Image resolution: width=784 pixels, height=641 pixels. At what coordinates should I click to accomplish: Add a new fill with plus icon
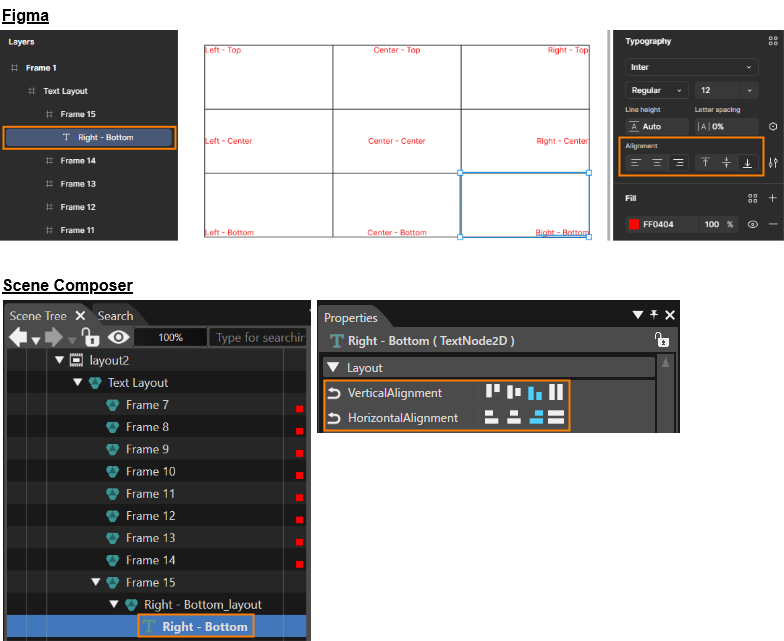coord(772,198)
